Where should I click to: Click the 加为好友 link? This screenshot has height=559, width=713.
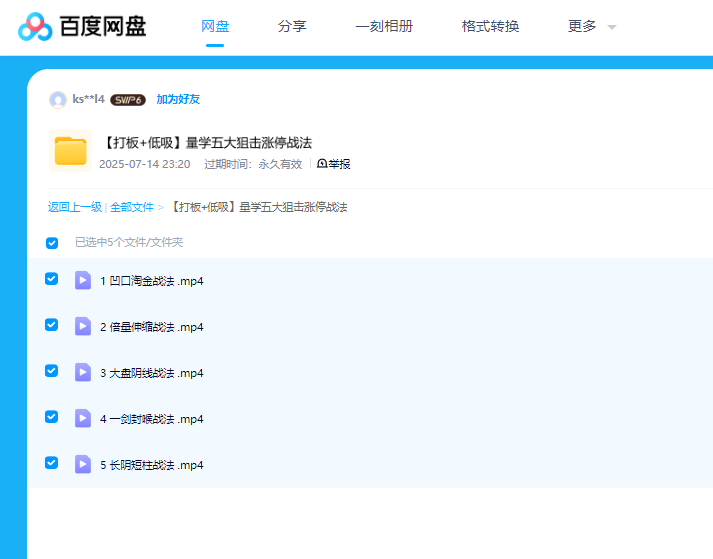click(x=178, y=100)
